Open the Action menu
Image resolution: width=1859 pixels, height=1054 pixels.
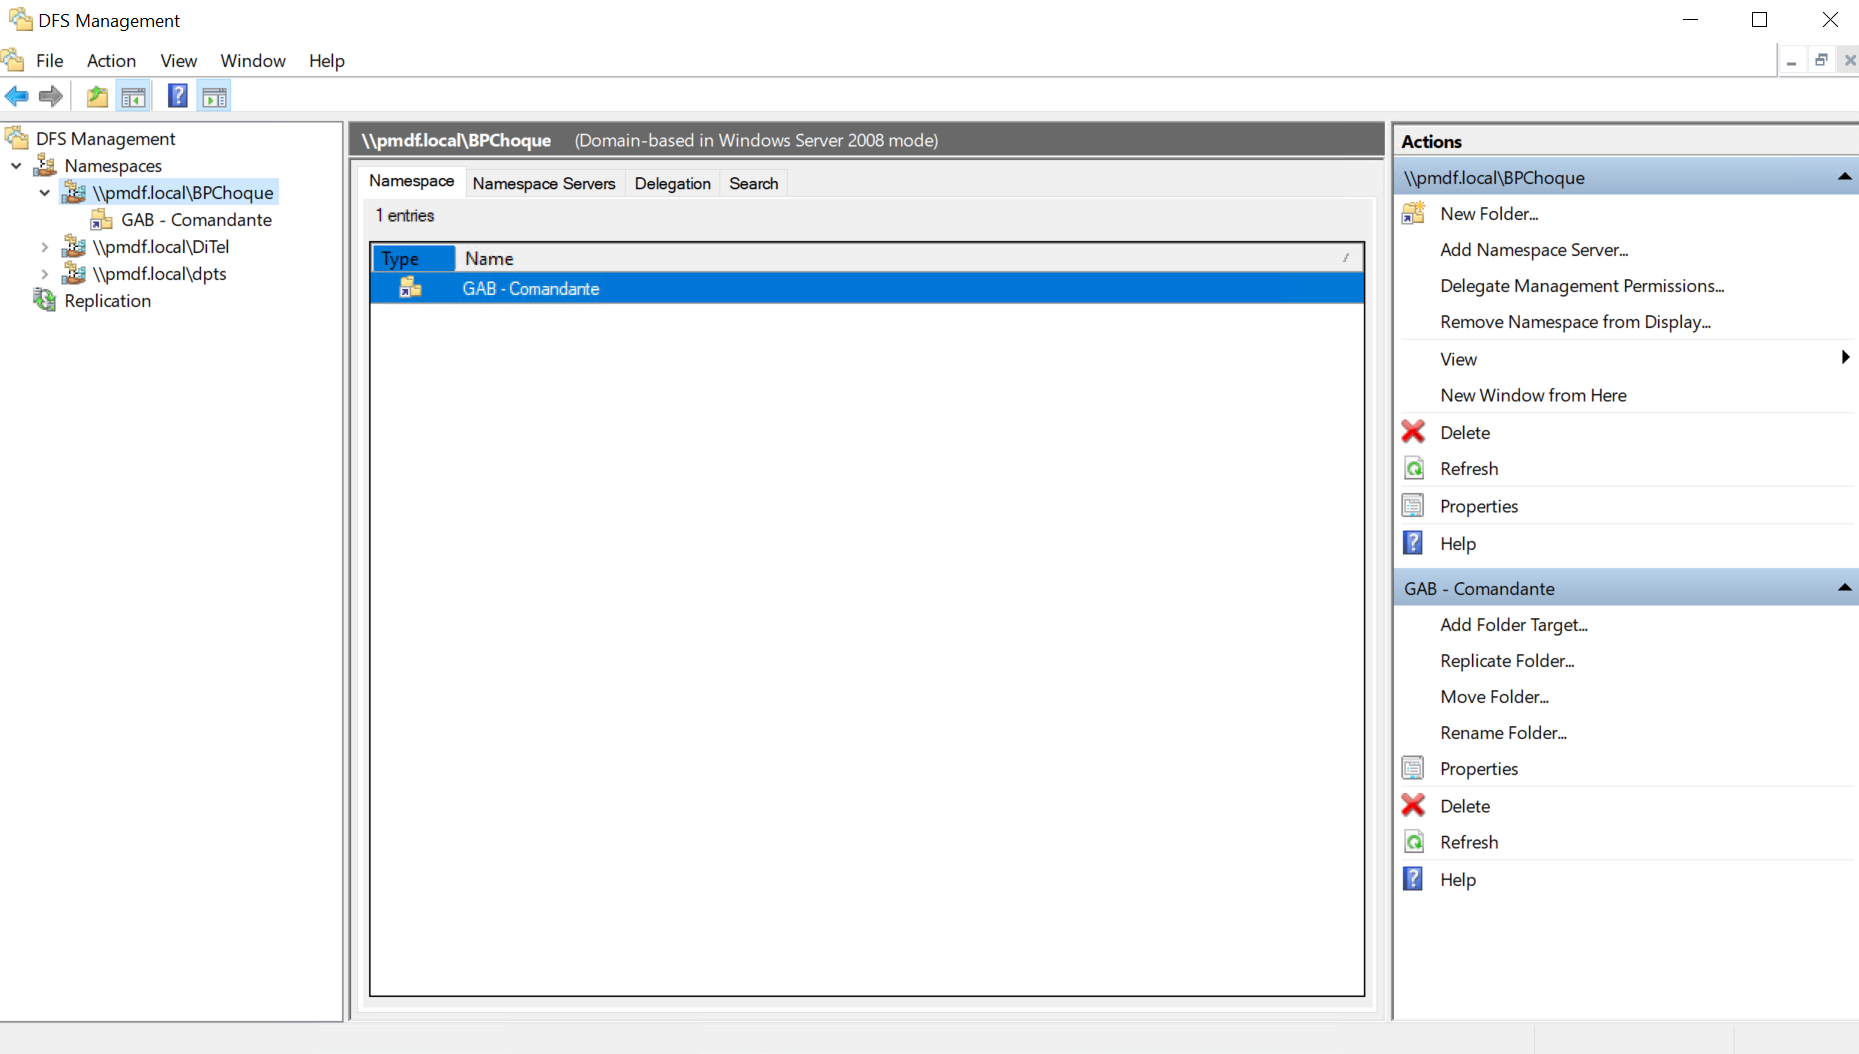[x=111, y=61]
